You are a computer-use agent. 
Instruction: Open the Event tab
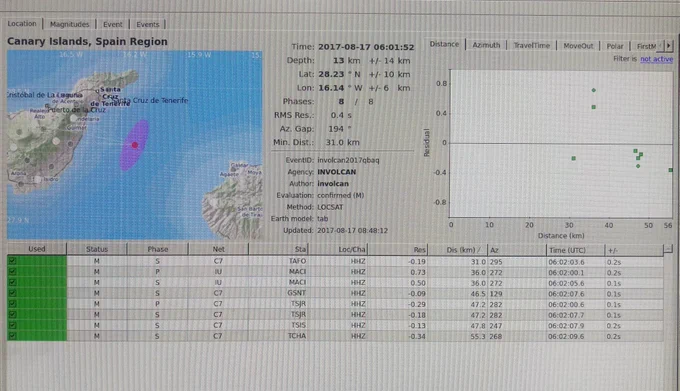[x=113, y=24]
